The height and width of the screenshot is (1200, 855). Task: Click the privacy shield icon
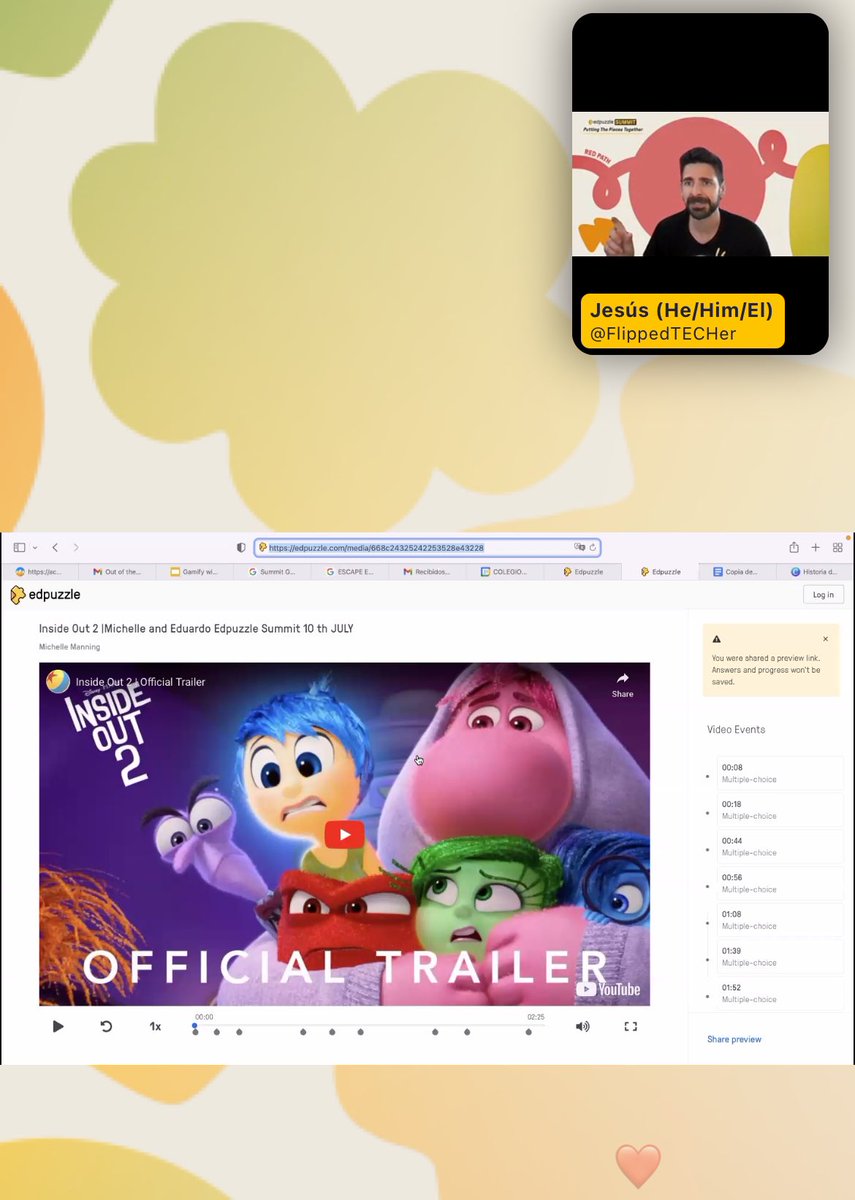pos(241,548)
